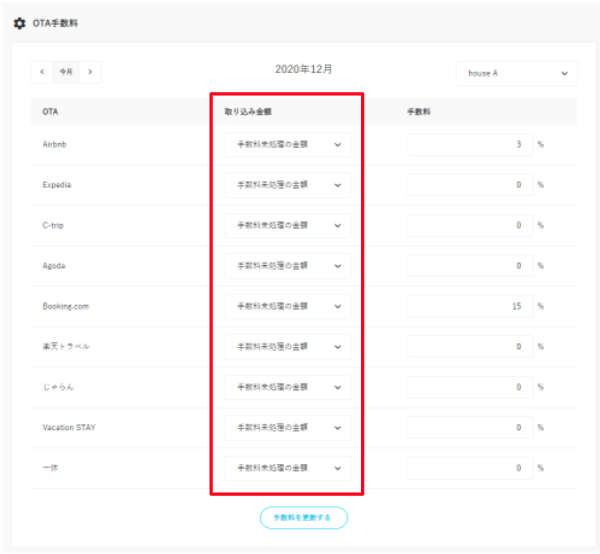This screenshot has height=554, width=600.
Task: Go to previous month with left arrow
Action: 42,72
